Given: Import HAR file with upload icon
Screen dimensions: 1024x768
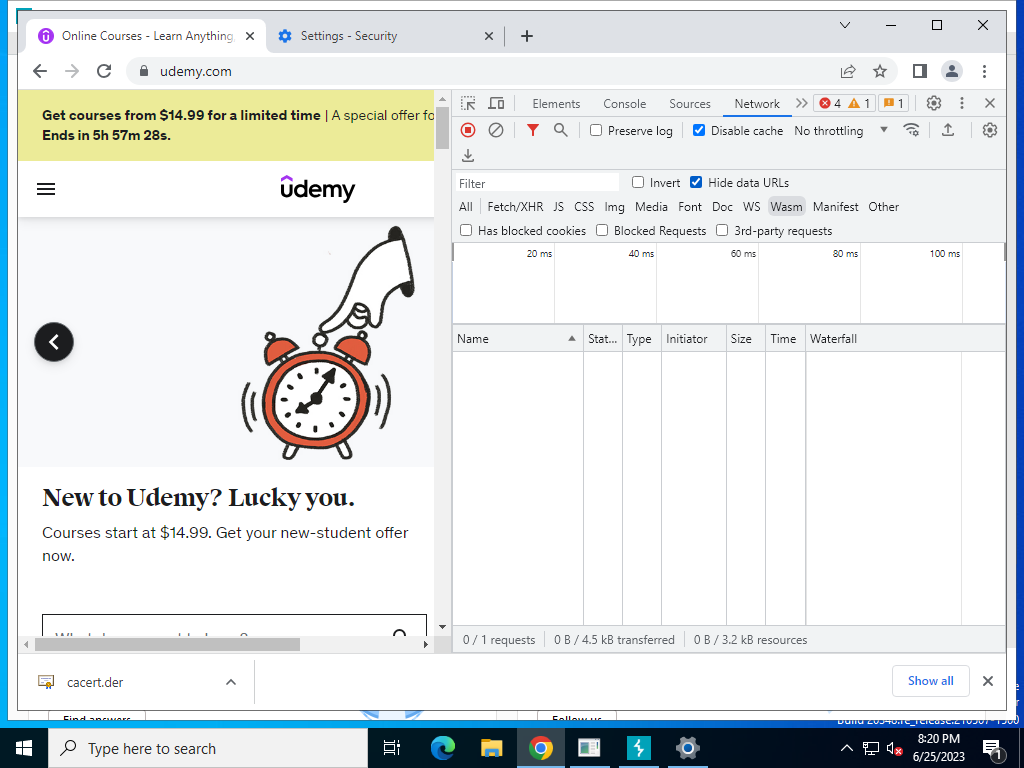Looking at the screenshot, I should 948,130.
